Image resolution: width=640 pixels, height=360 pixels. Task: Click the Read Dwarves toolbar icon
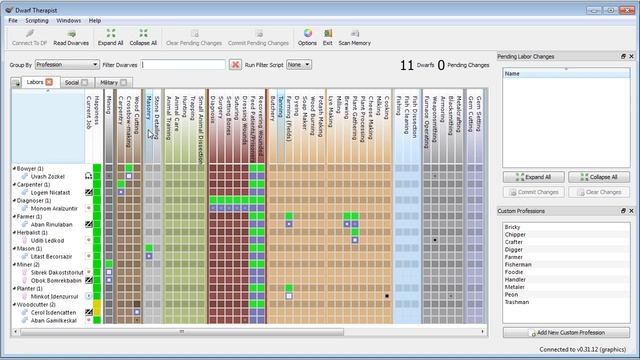[71, 34]
